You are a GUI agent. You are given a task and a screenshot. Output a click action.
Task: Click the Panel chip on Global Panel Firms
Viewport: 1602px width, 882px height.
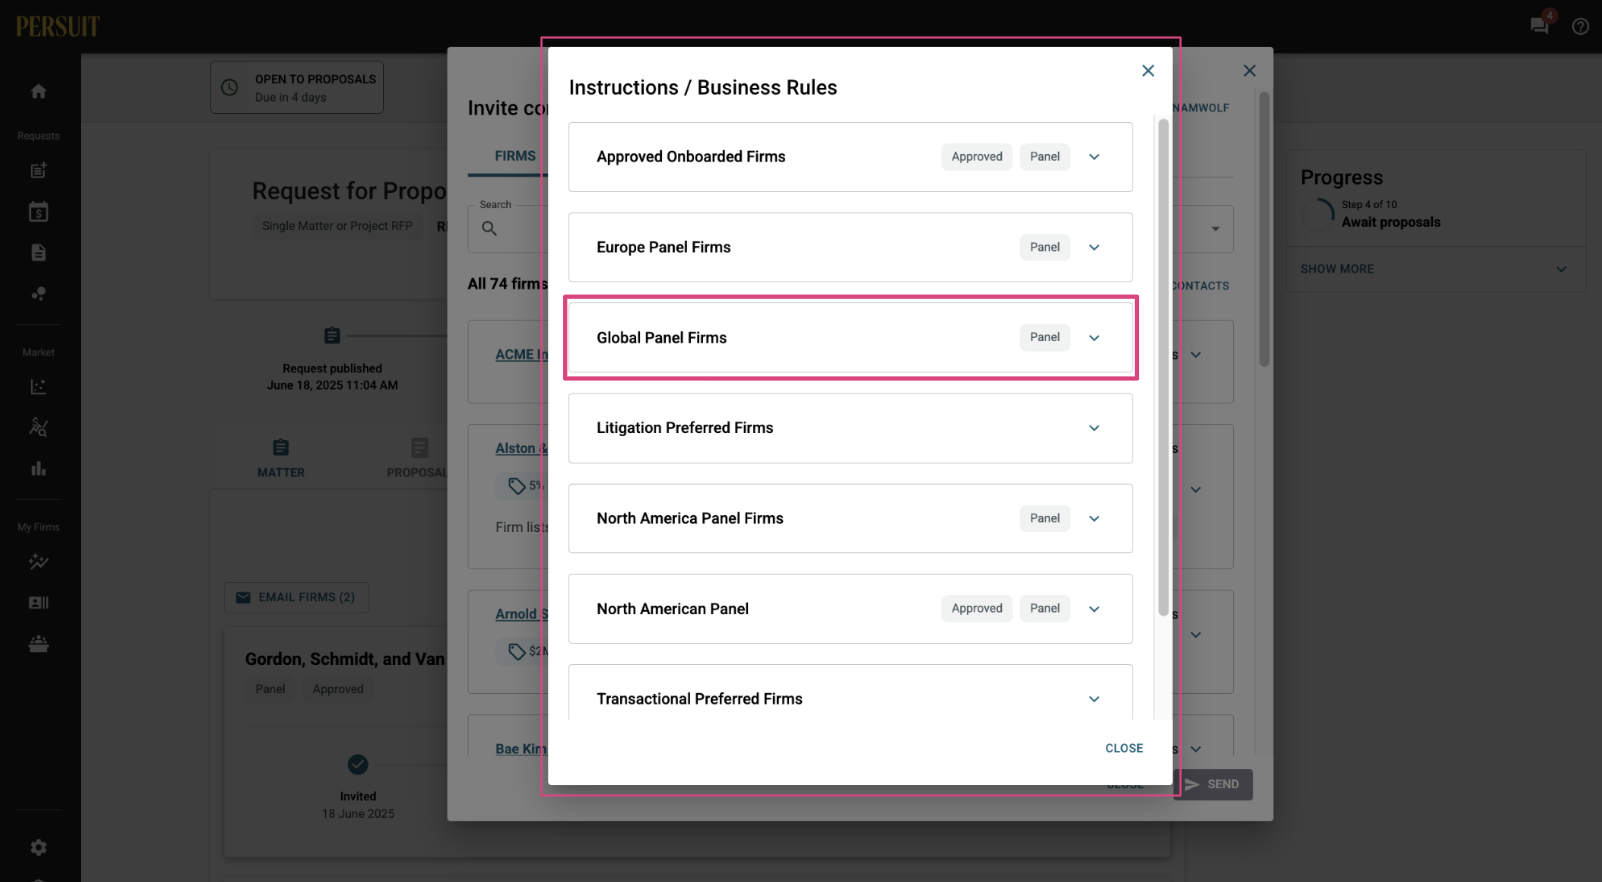coord(1045,338)
